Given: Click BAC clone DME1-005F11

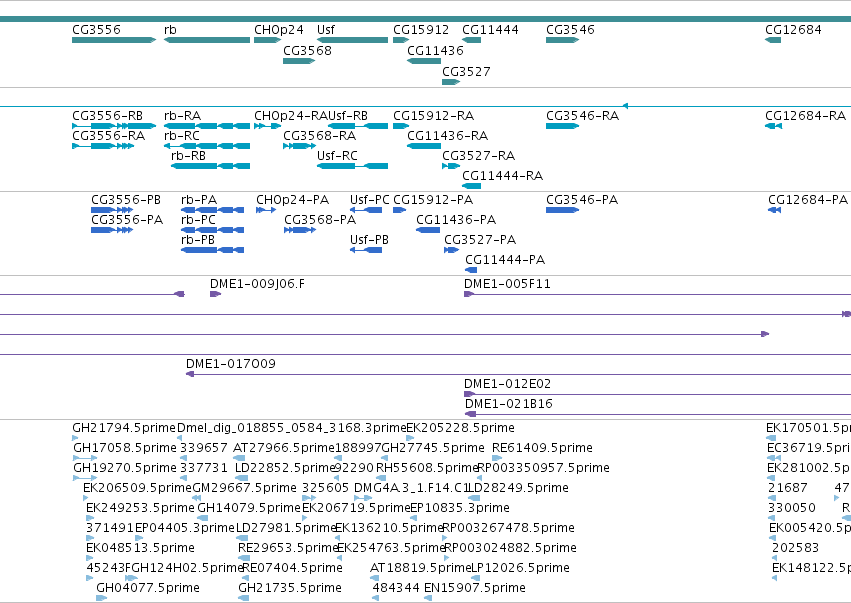Looking at the screenshot, I should 657,294.
